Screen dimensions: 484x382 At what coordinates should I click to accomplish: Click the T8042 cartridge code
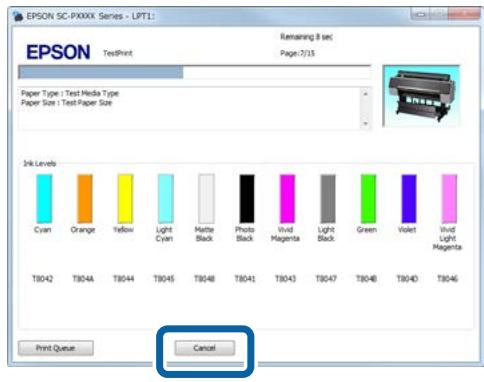click(x=43, y=278)
